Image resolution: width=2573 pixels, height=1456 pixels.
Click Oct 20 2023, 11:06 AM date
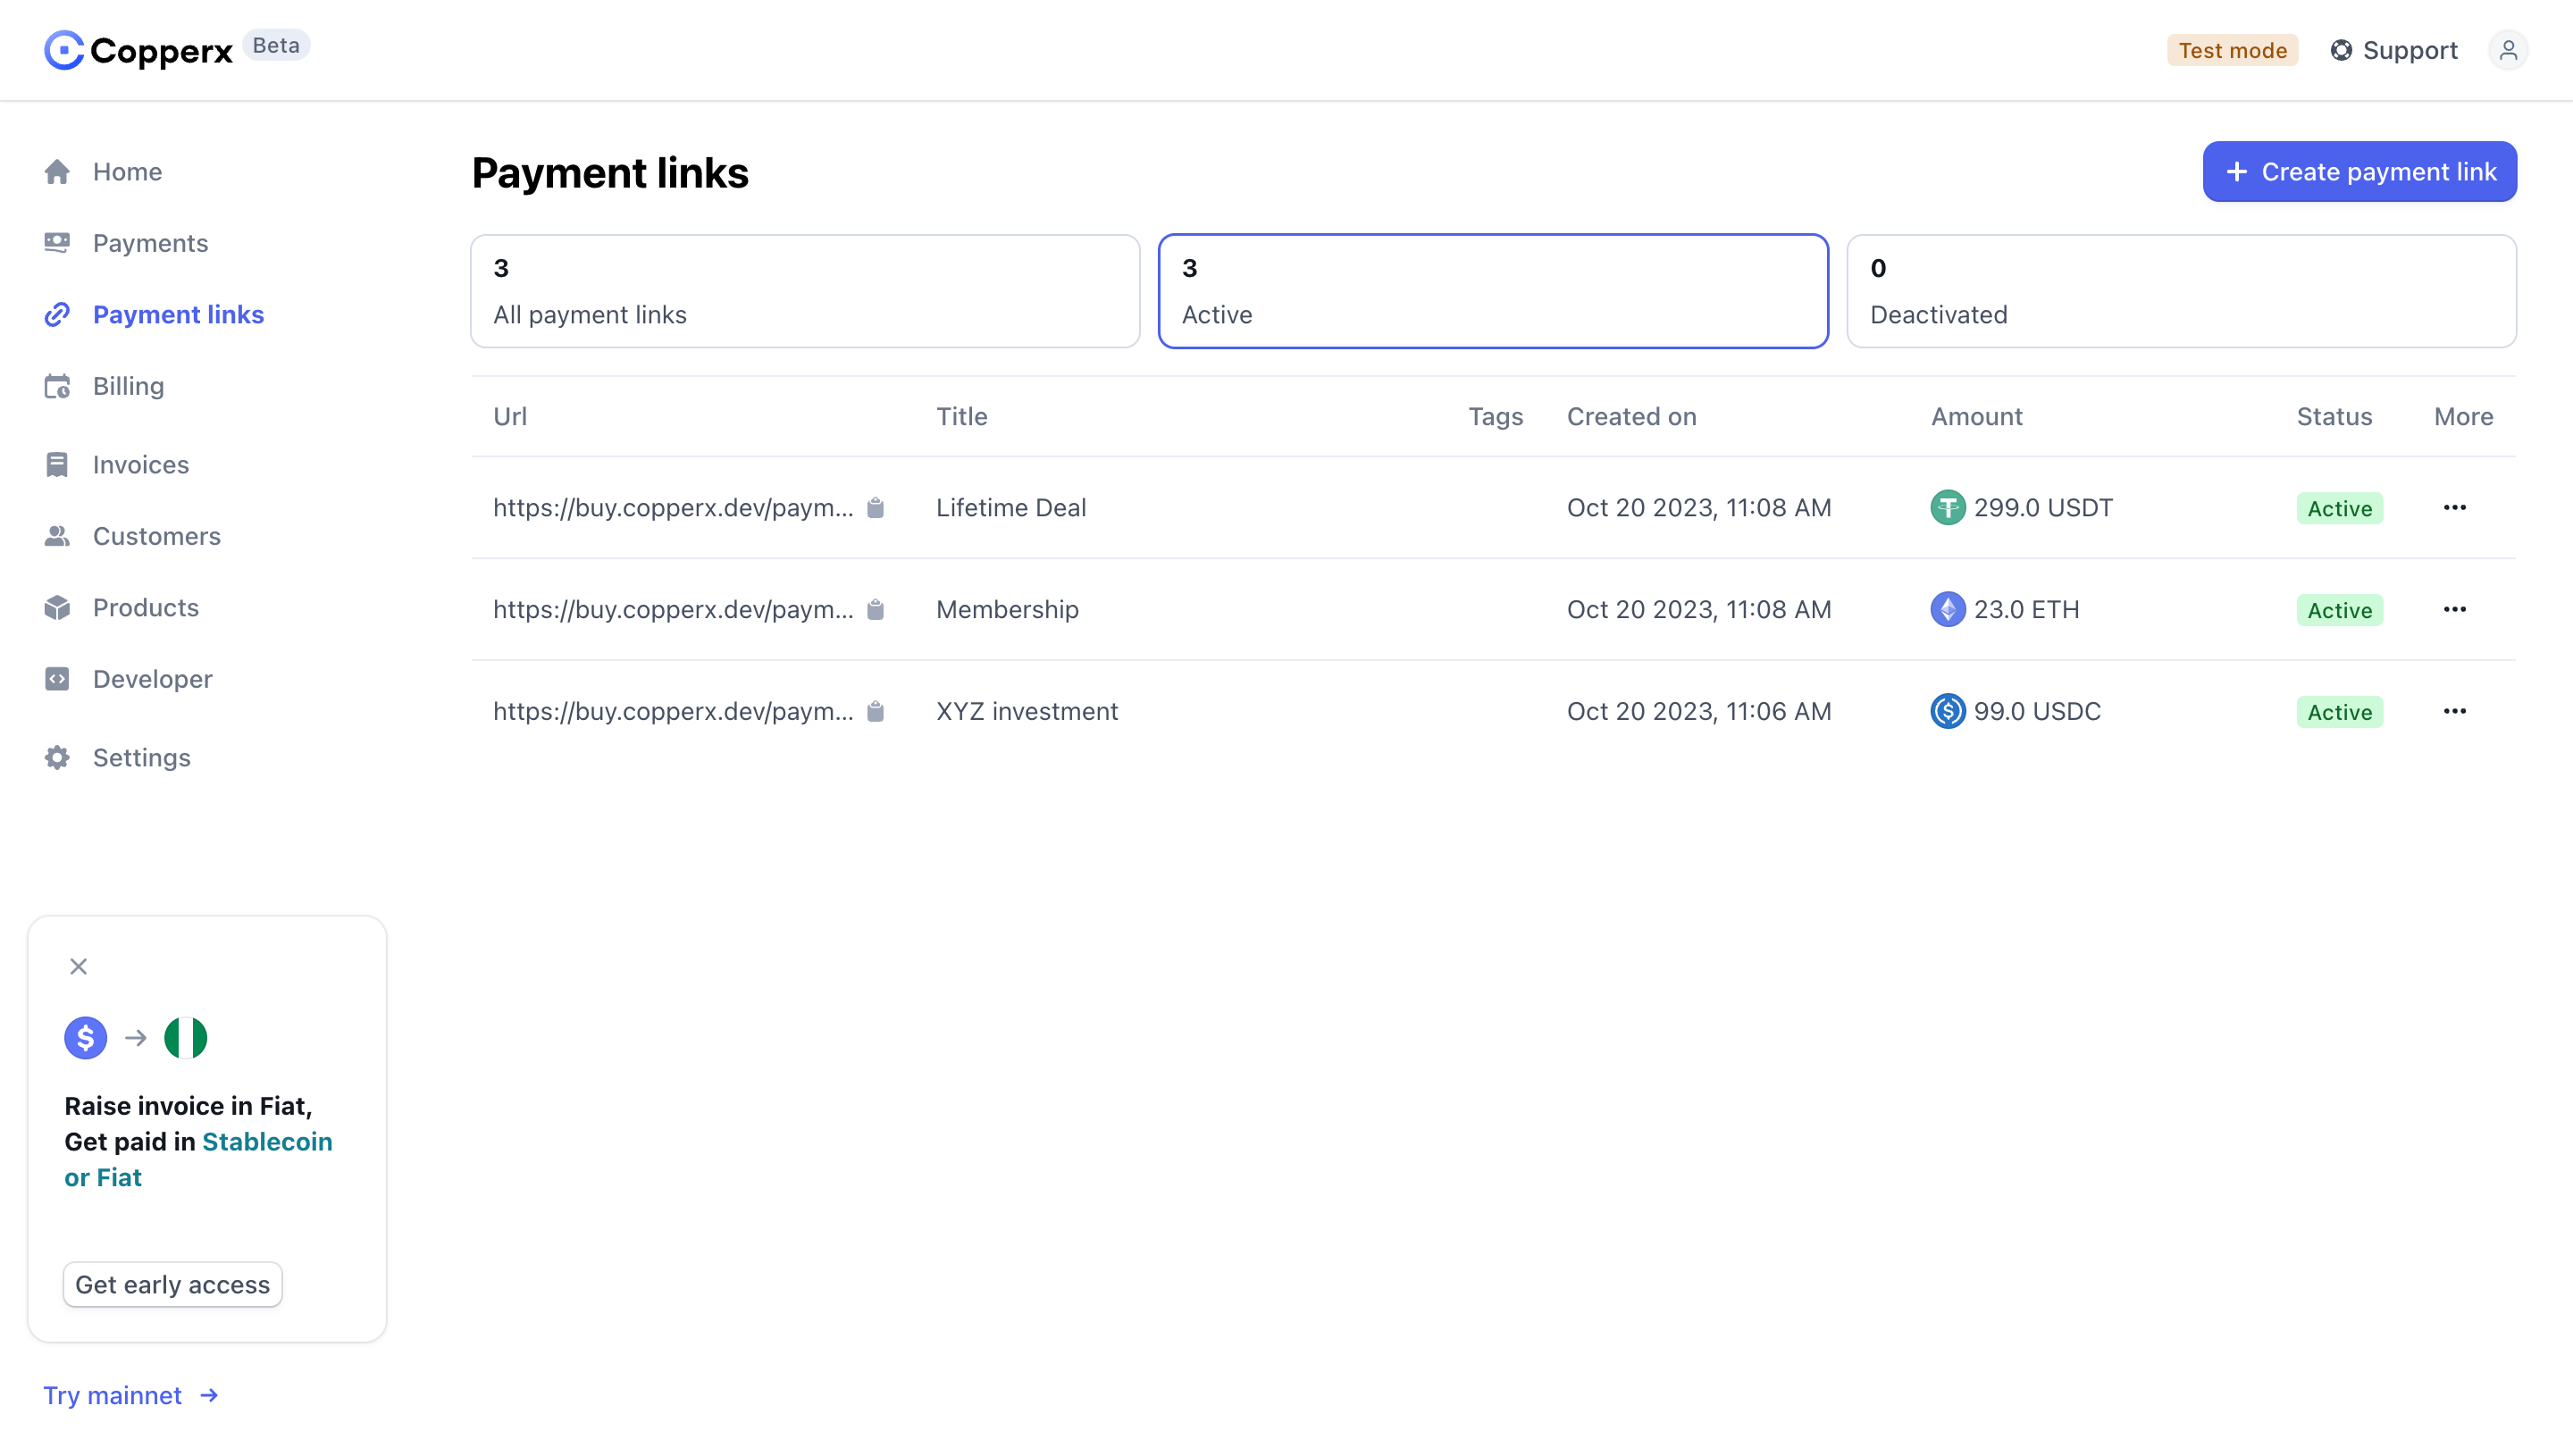pos(1699,712)
